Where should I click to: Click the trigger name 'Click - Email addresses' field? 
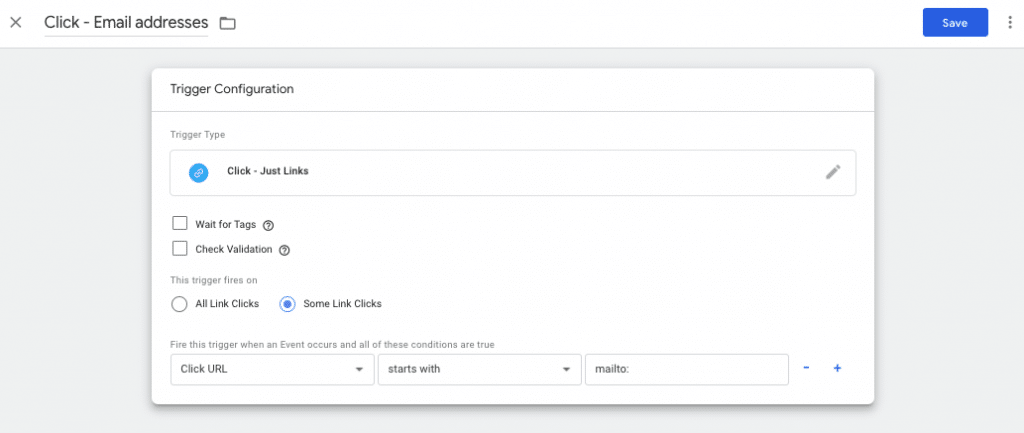click(126, 22)
